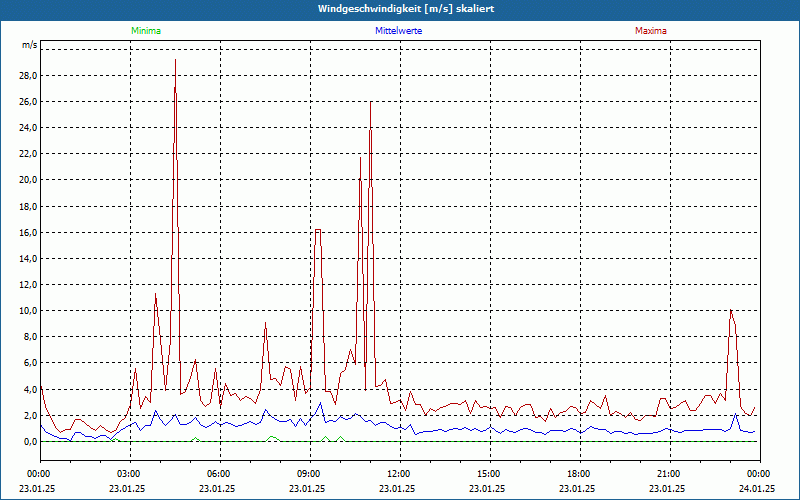This screenshot has height=500, width=800.
Task: Click the blue mean-value peak near 23:00
Action: 736,414
